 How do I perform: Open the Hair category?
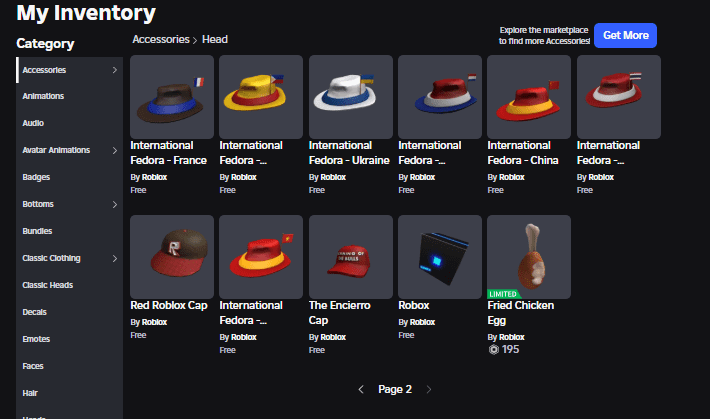tap(70, 393)
